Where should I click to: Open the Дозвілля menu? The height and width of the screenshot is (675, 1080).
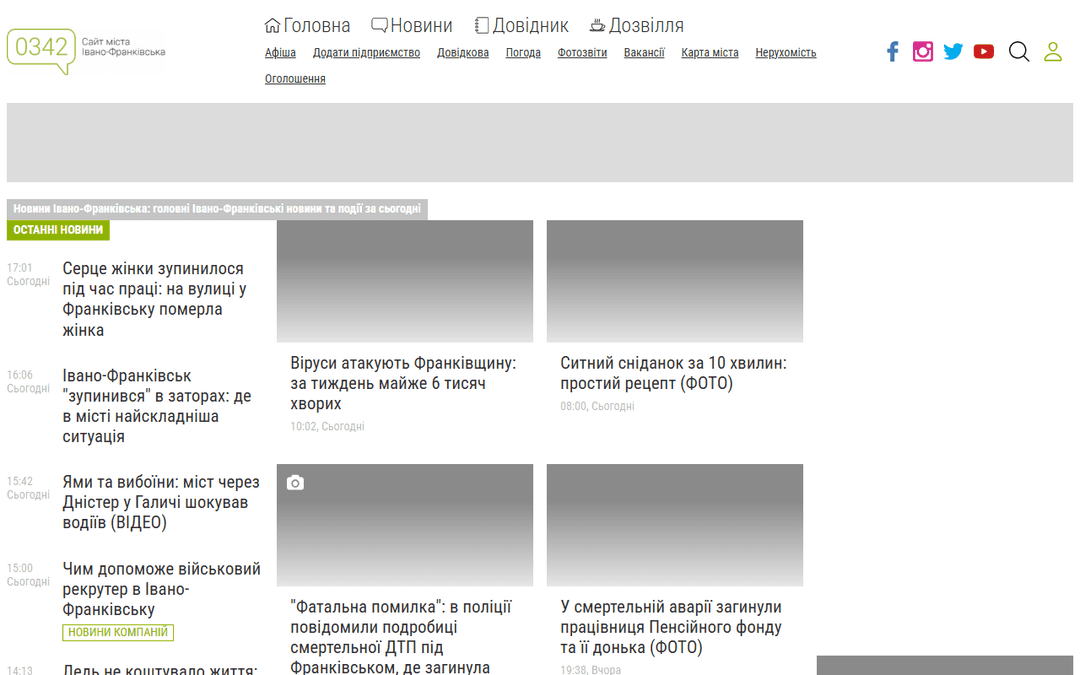click(x=636, y=25)
